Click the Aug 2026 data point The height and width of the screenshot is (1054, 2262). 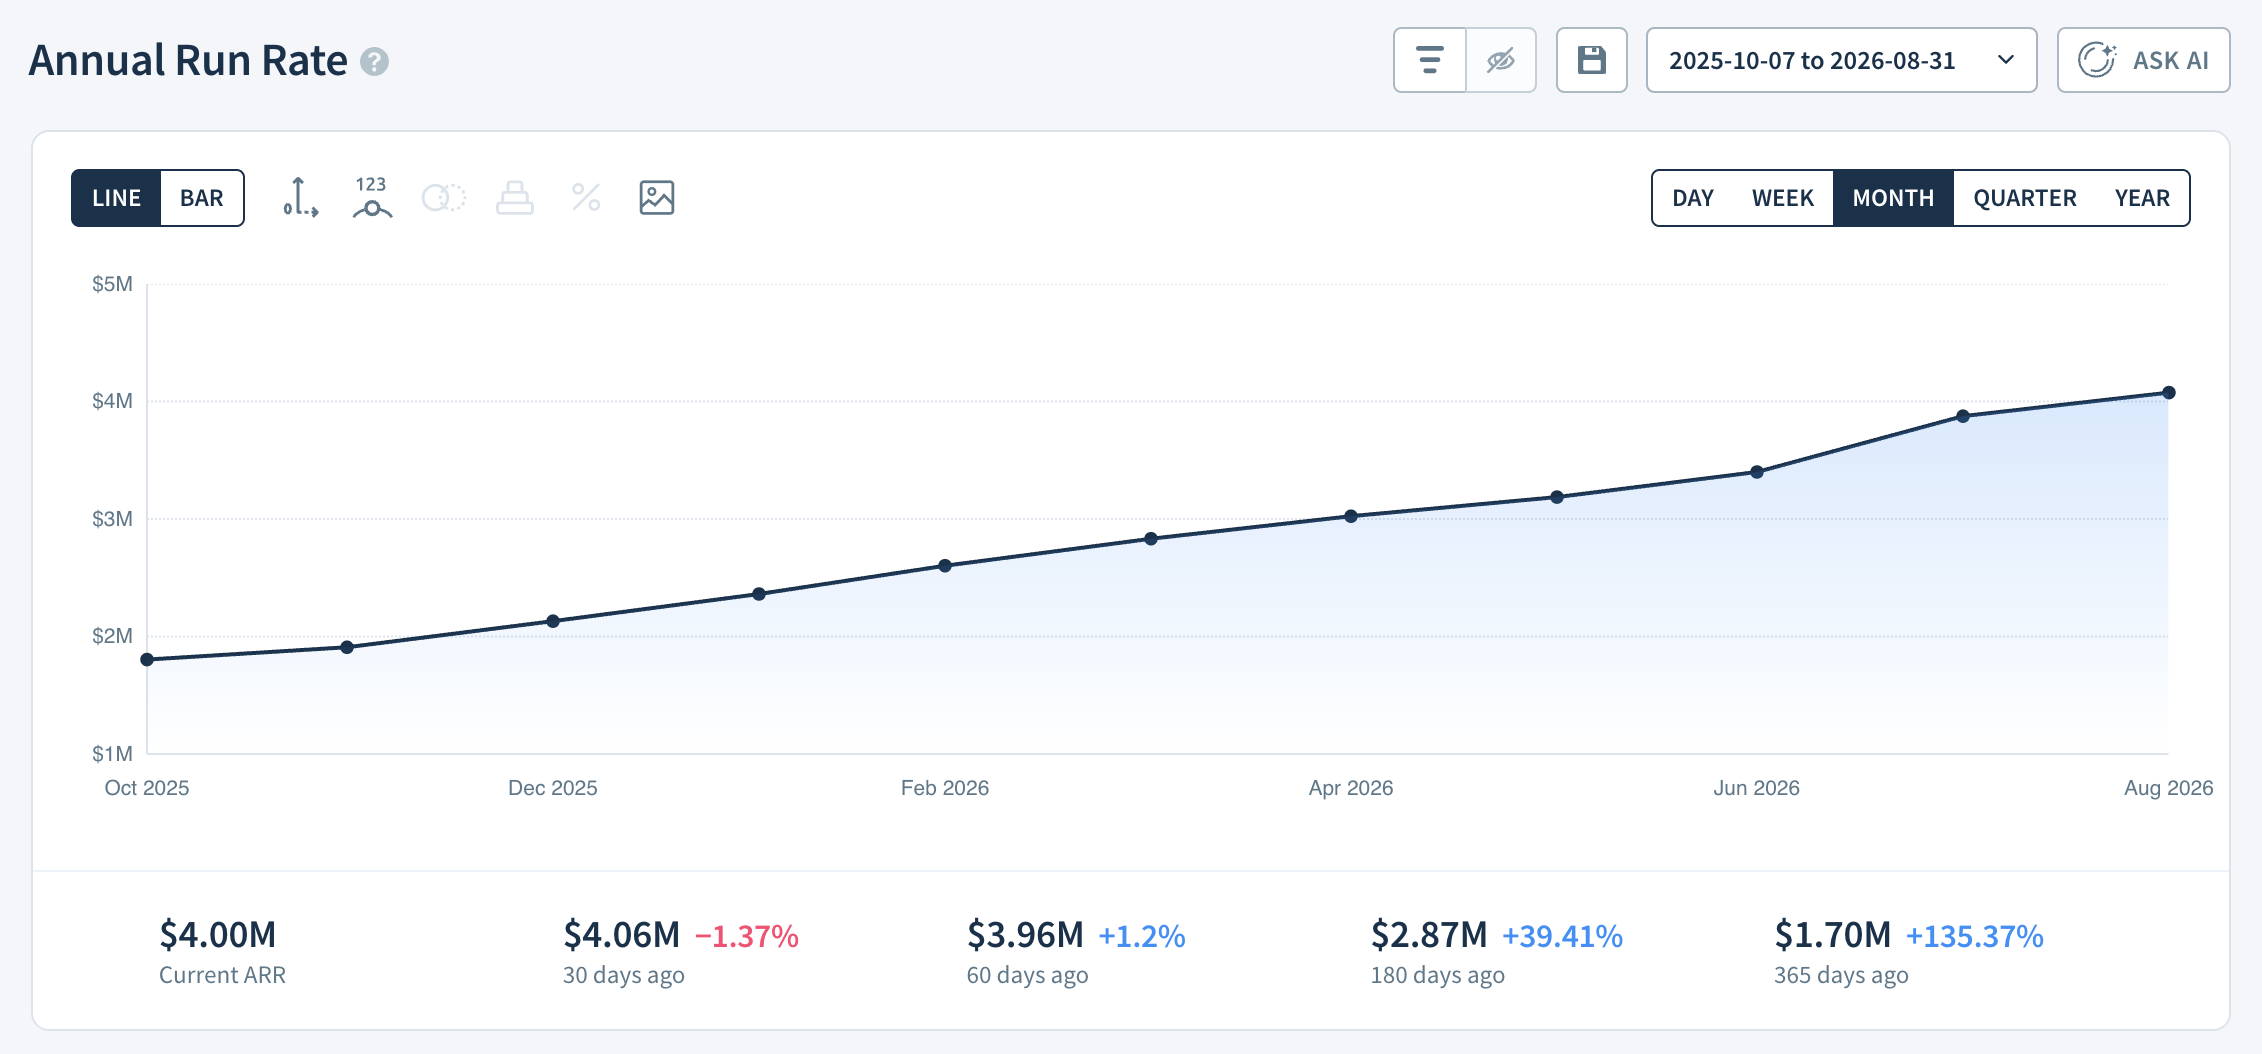(2169, 393)
